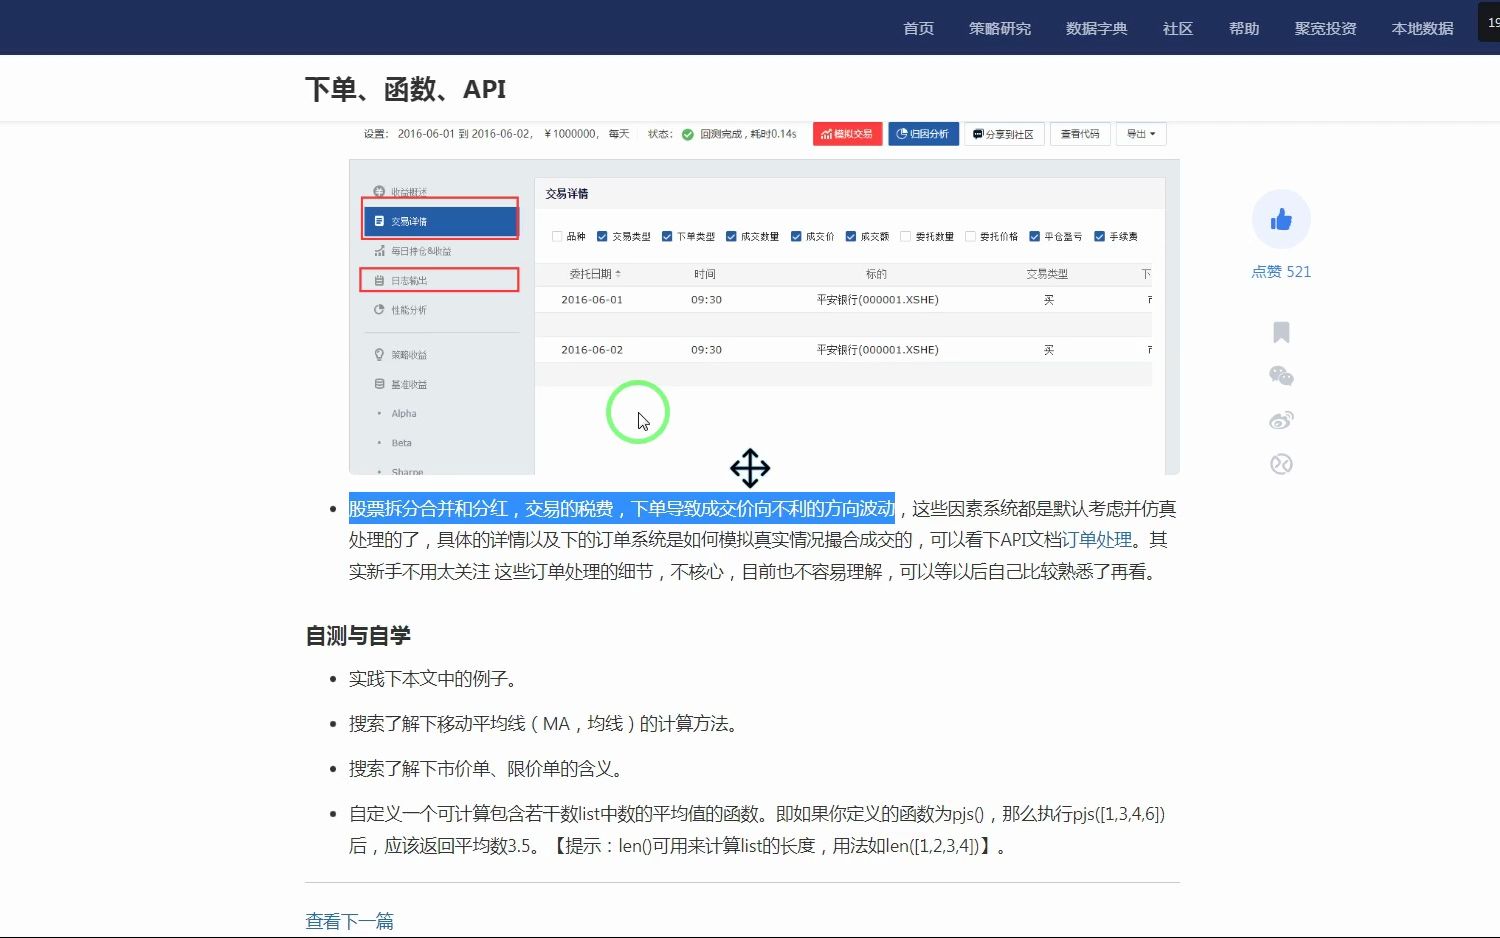The height and width of the screenshot is (938, 1500).
Task: Select Alpha in the backtest sidebar
Action: pyautogui.click(x=403, y=413)
